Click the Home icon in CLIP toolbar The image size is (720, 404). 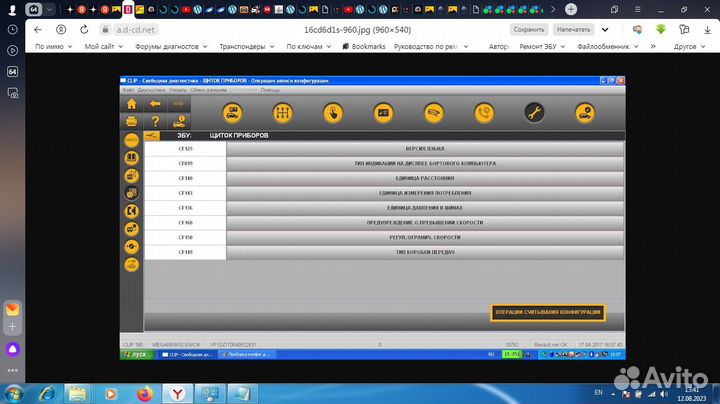[131, 103]
